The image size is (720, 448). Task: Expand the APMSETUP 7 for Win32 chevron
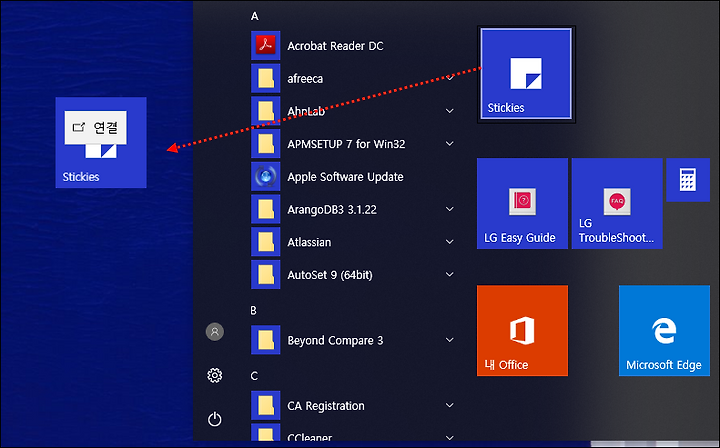pyautogui.click(x=450, y=144)
